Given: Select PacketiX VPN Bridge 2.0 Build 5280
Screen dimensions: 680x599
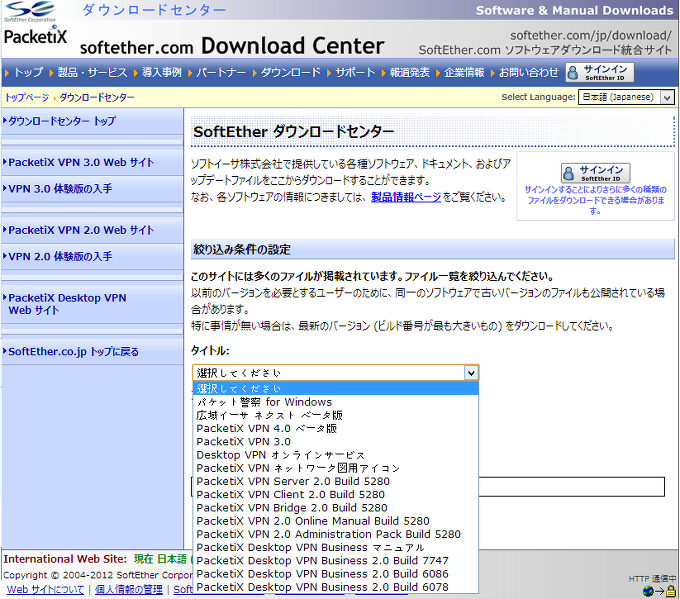Looking at the screenshot, I should tap(336, 508).
